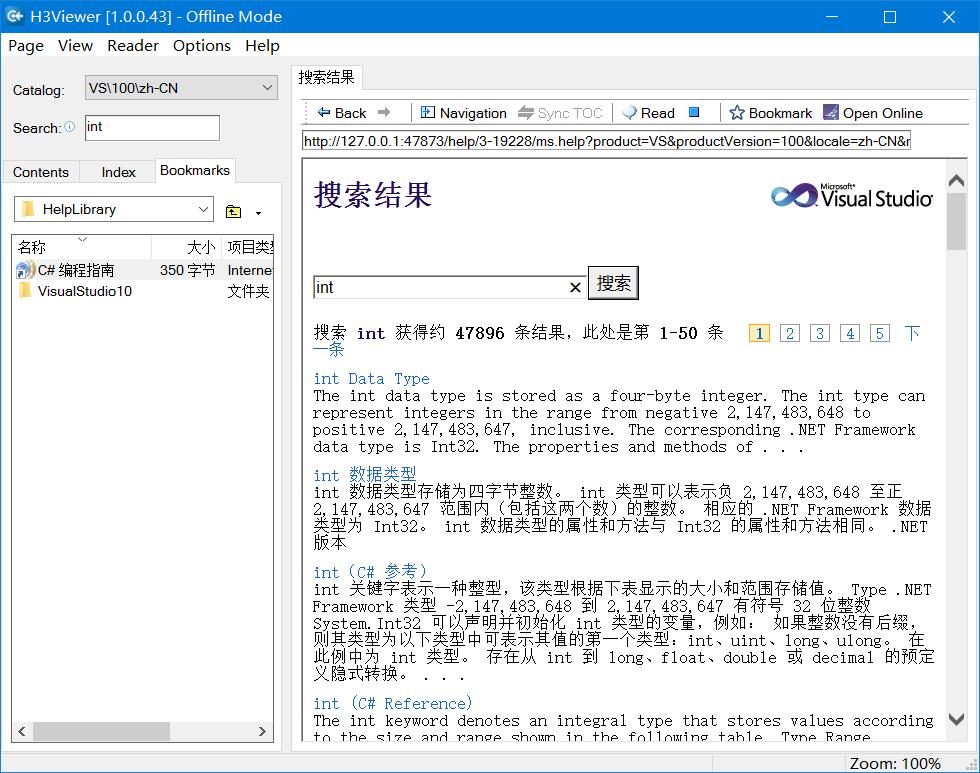Screen dimensions: 980x773
Task: Click the H3Viewer app icon in title bar
Action: click(14, 16)
